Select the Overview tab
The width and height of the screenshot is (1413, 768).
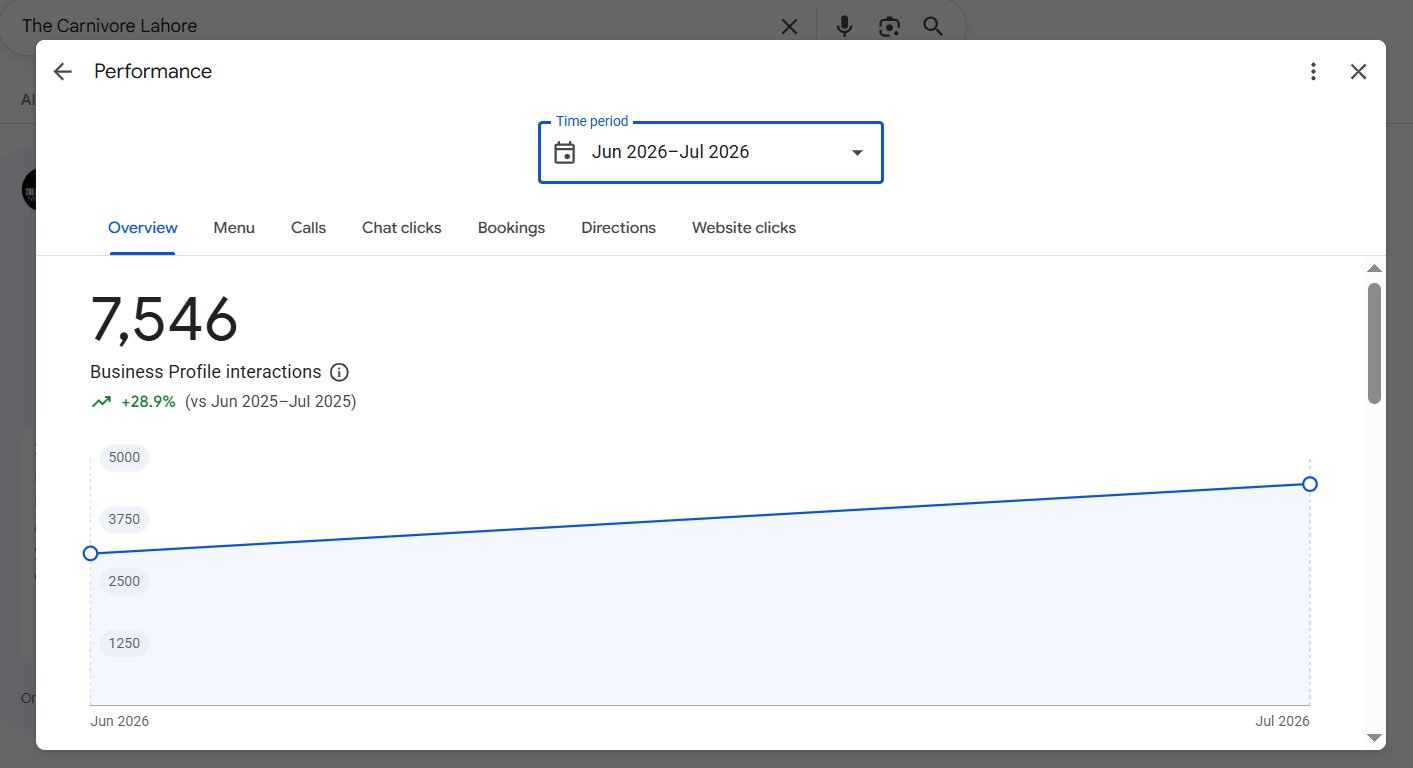click(x=143, y=228)
